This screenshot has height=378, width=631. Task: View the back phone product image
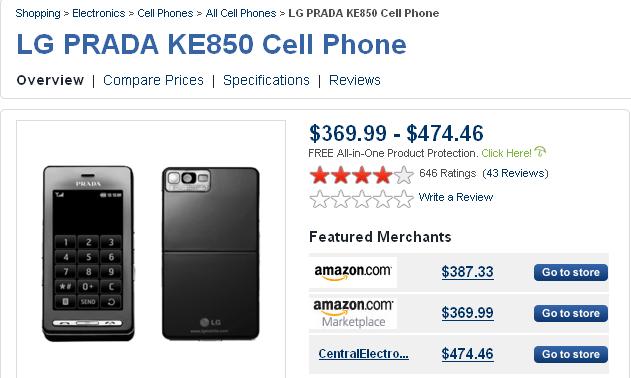pyautogui.click(x=210, y=254)
